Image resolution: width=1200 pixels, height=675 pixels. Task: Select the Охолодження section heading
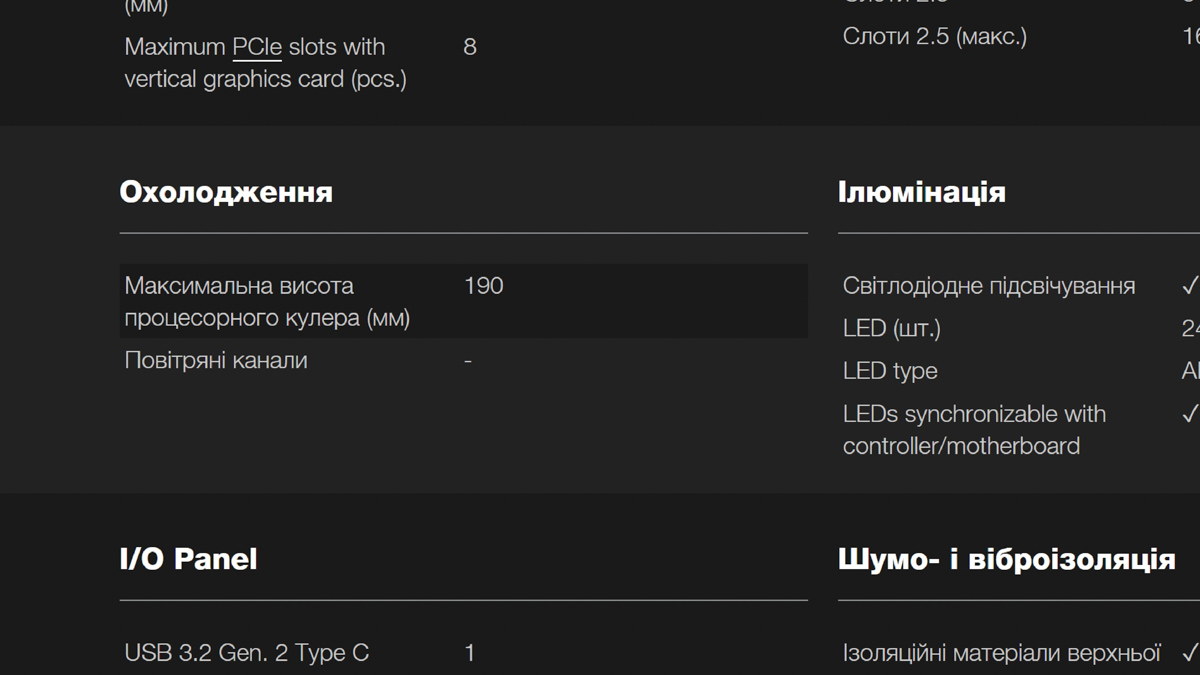click(x=226, y=192)
